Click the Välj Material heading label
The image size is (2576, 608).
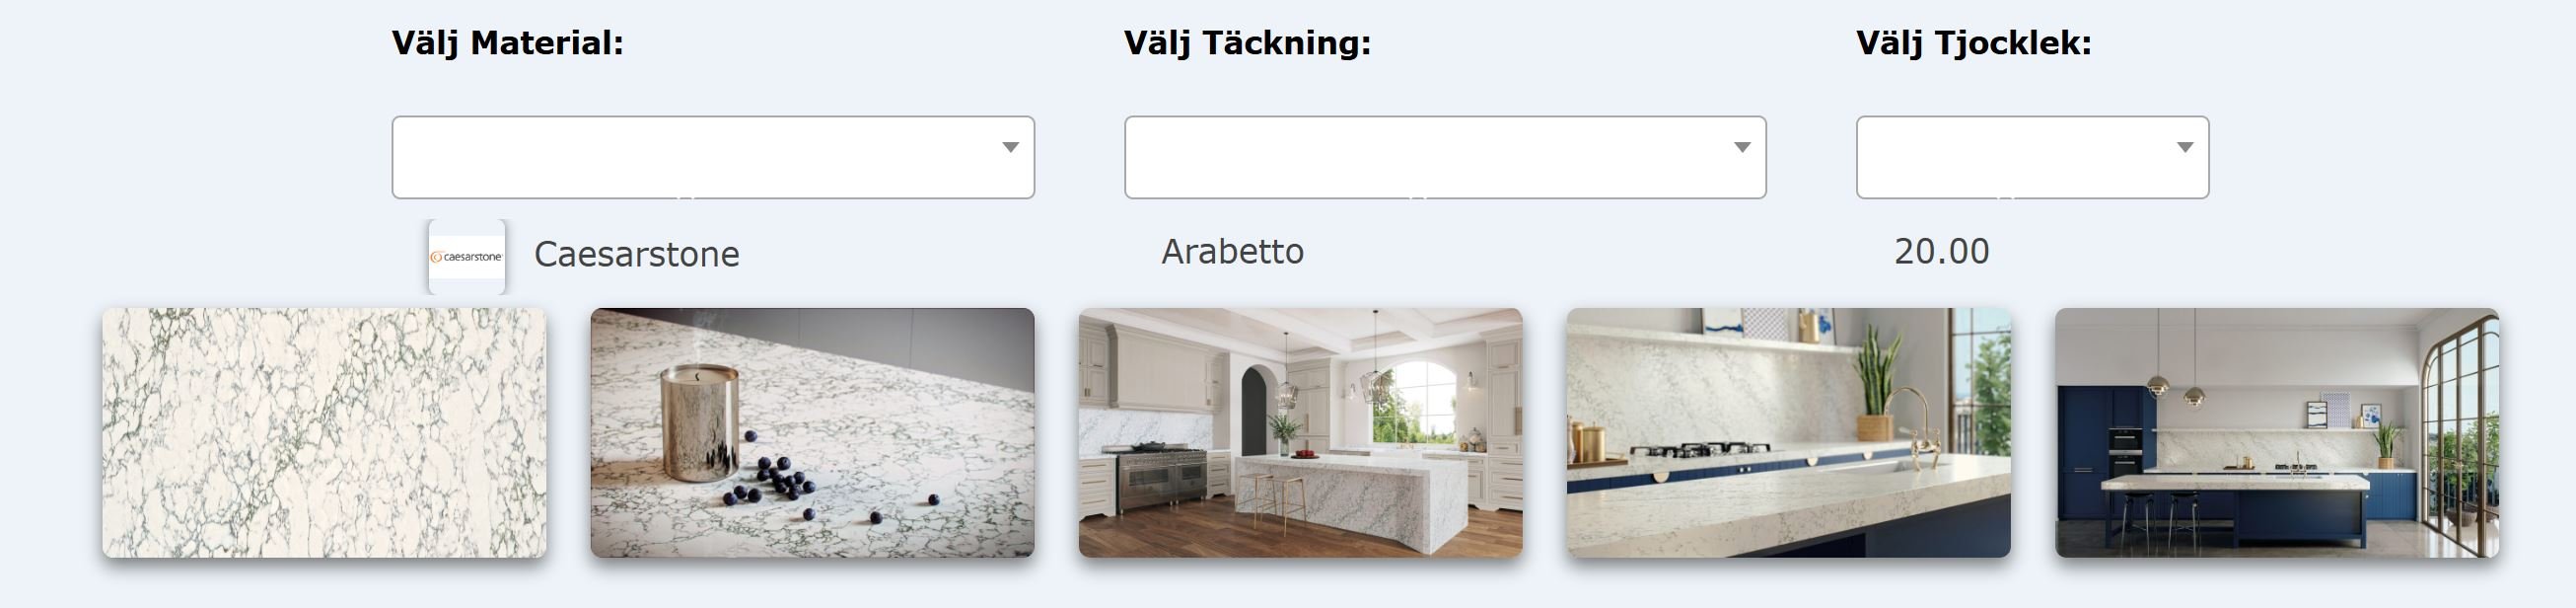point(507,43)
